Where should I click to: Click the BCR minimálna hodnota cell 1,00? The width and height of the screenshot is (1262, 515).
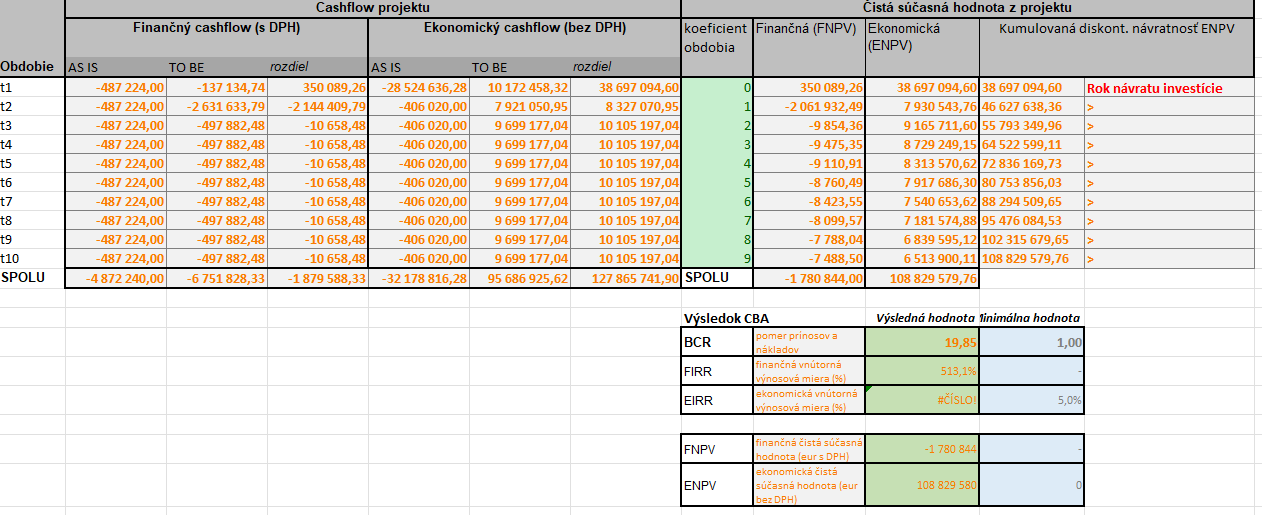point(1031,342)
